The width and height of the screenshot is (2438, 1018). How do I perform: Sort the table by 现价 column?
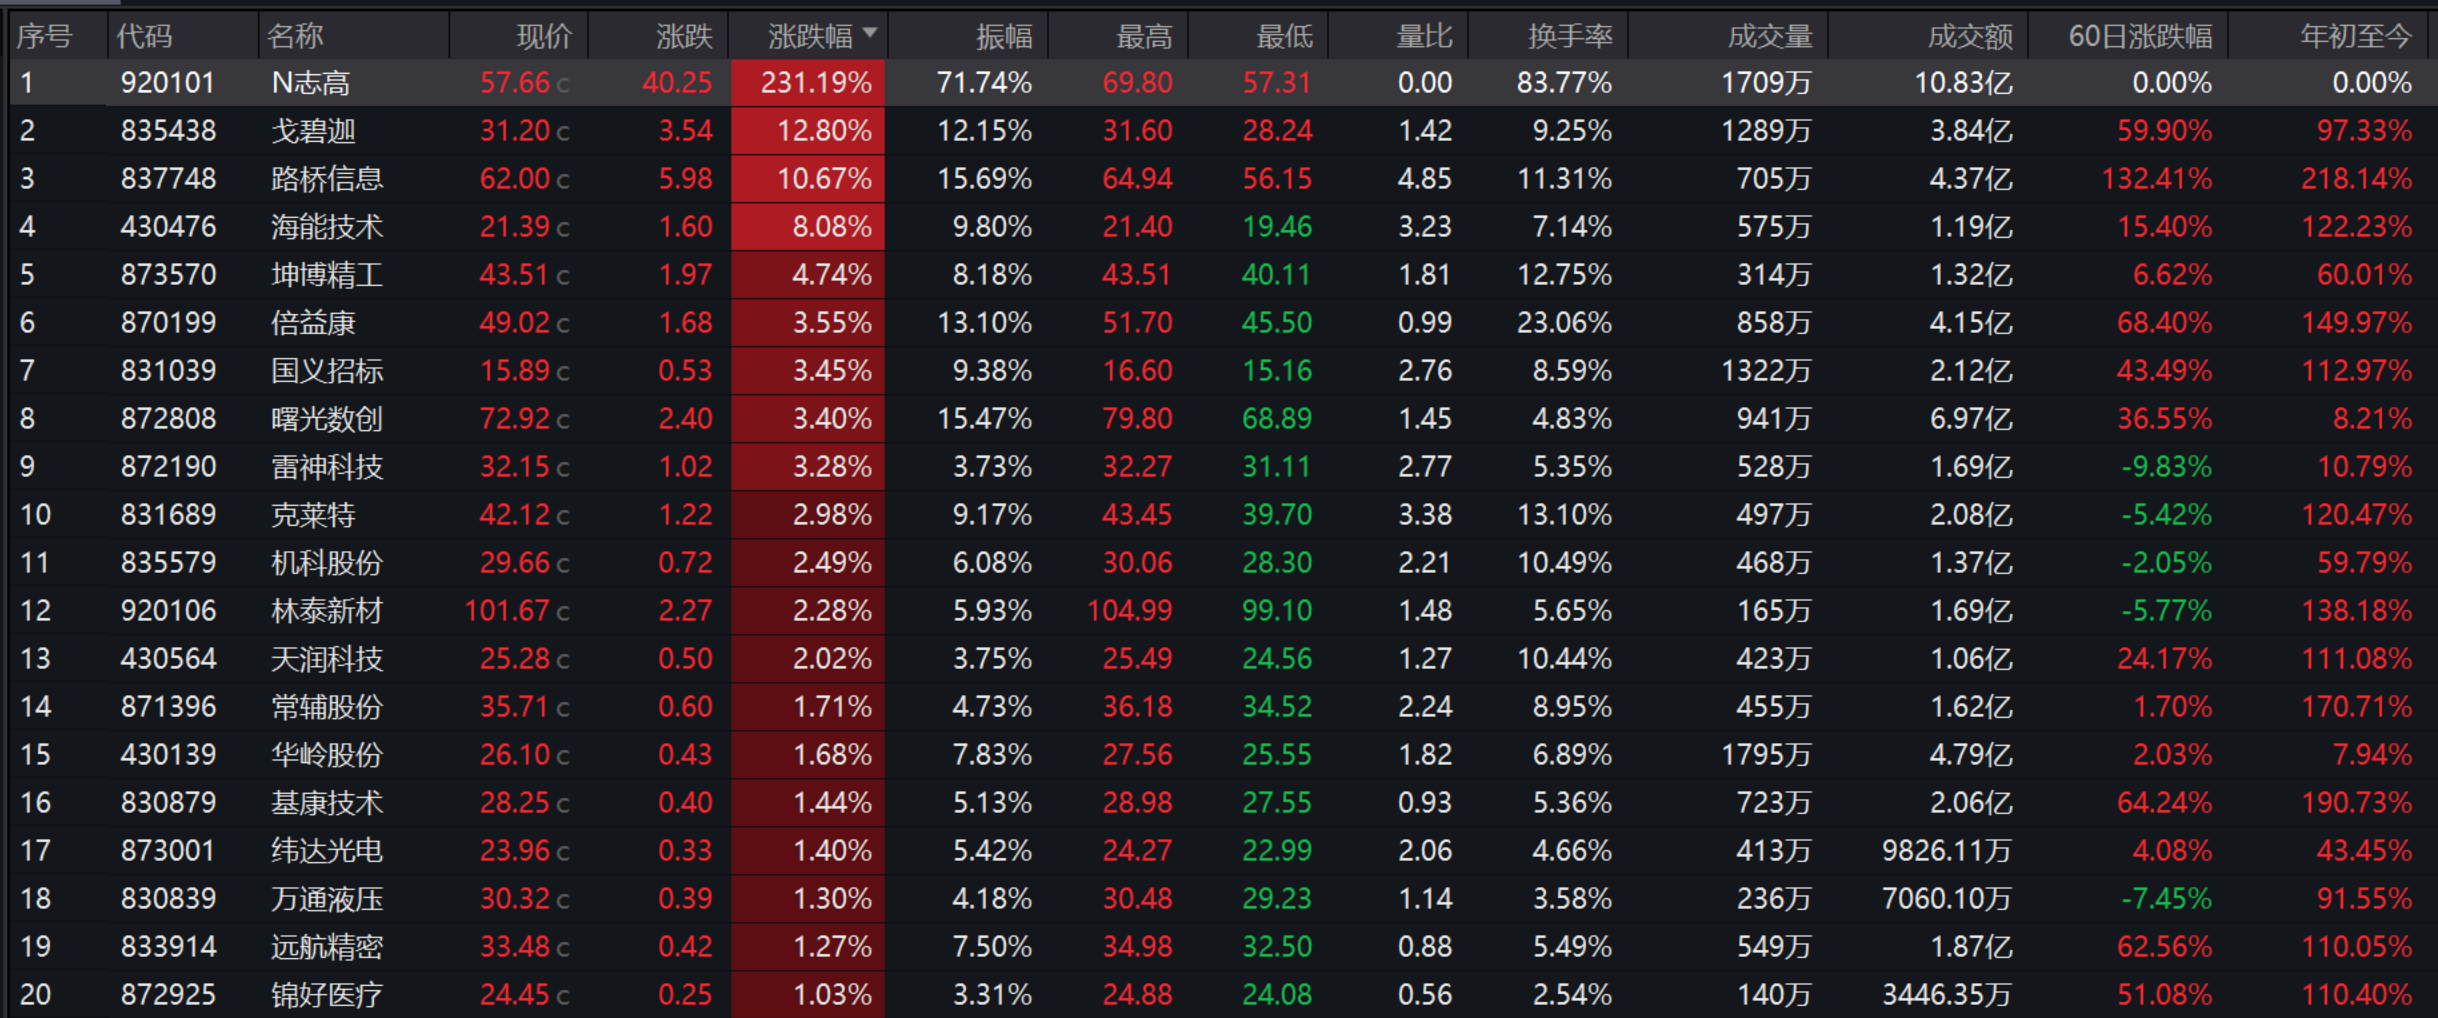(x=545, y=36)
